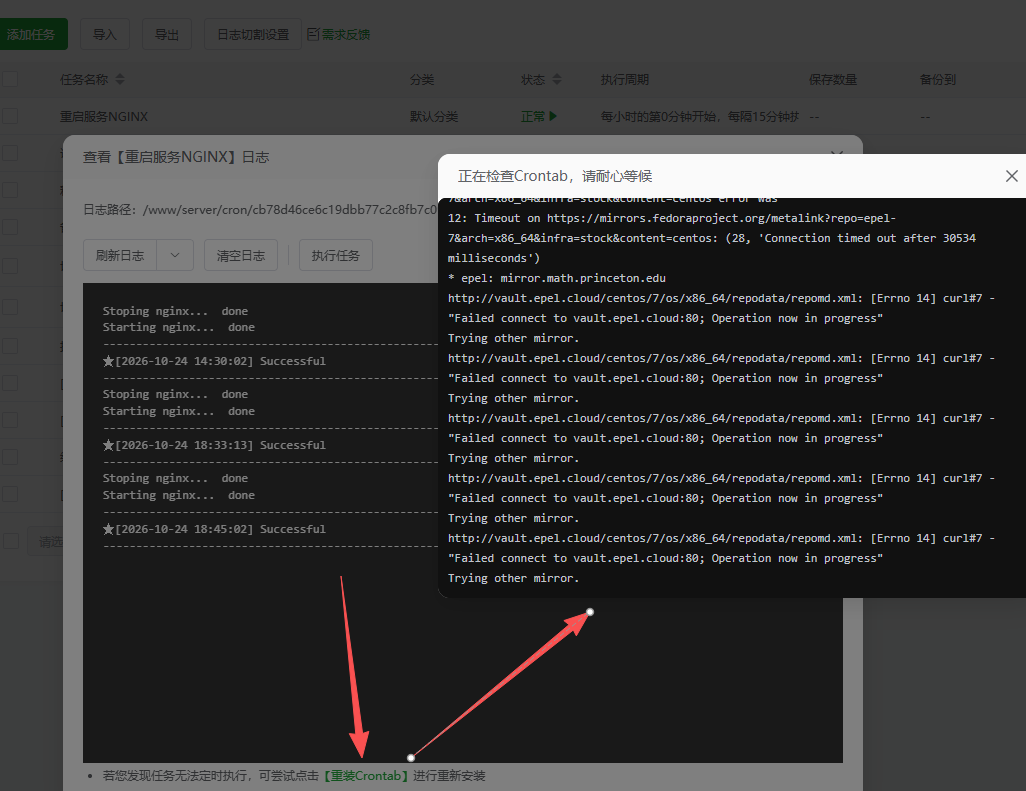
Task: Click the 14:30:02 Successful log line
Action: 214,361
